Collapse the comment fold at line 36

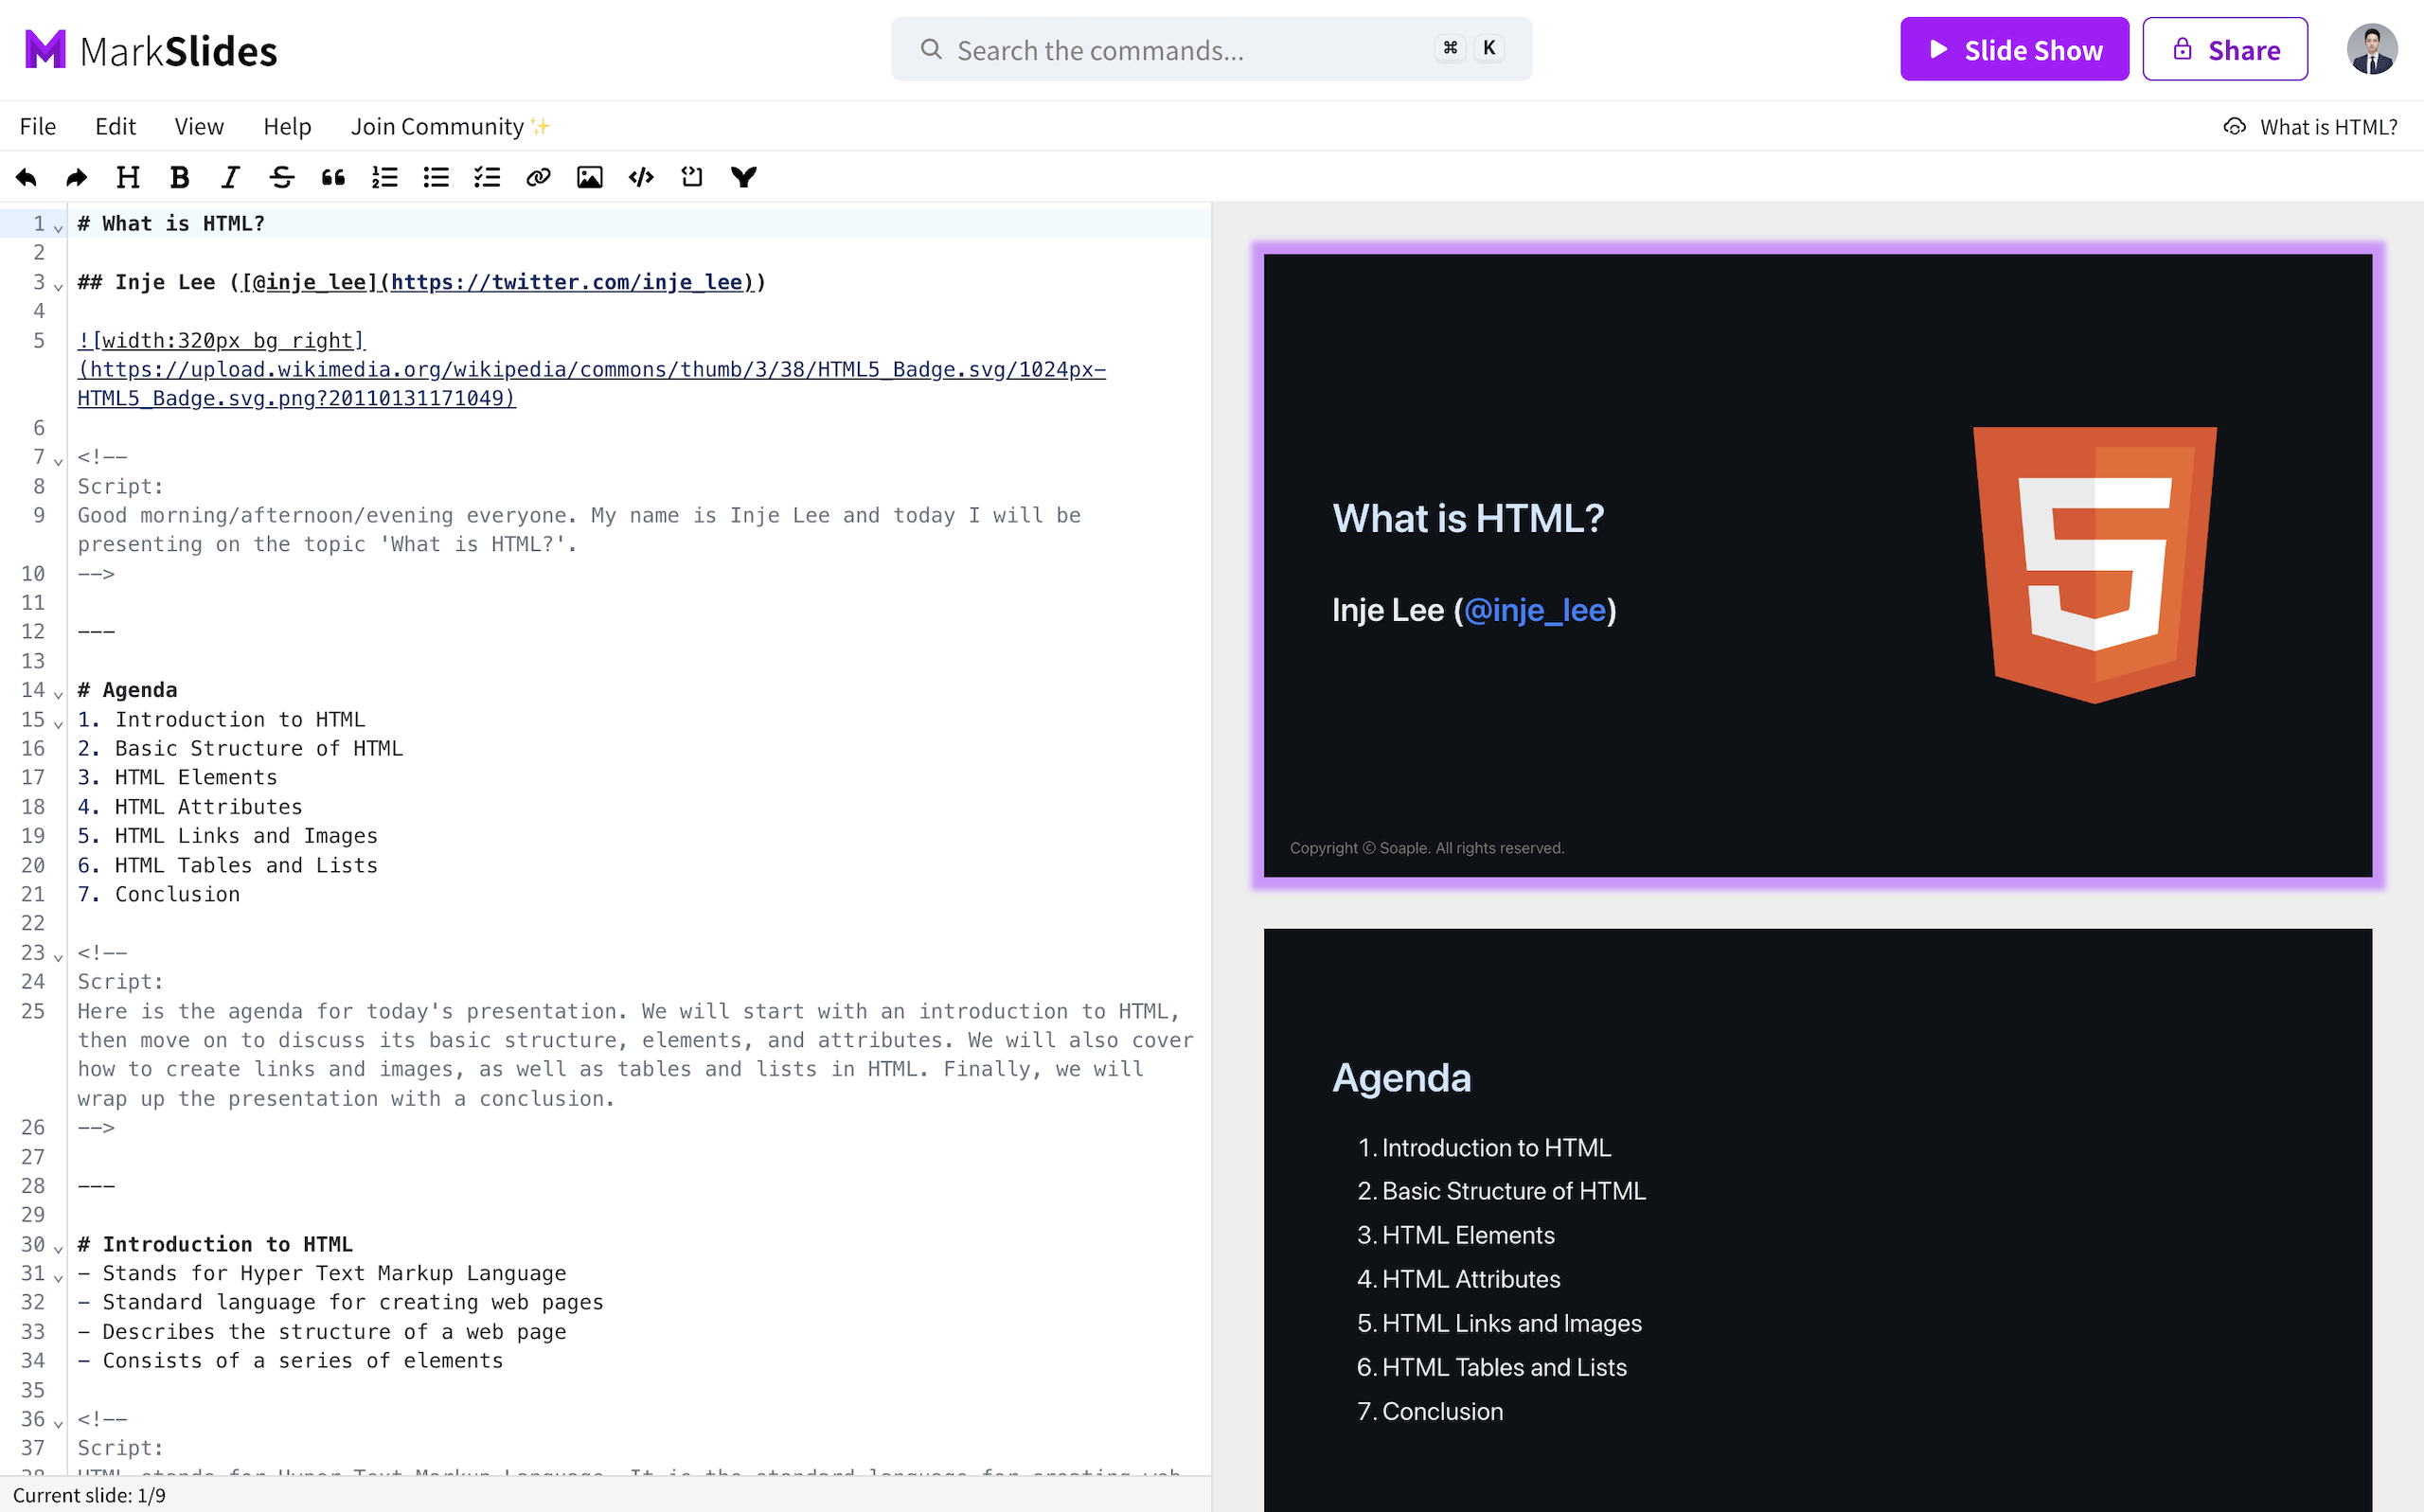[58, 1423]
